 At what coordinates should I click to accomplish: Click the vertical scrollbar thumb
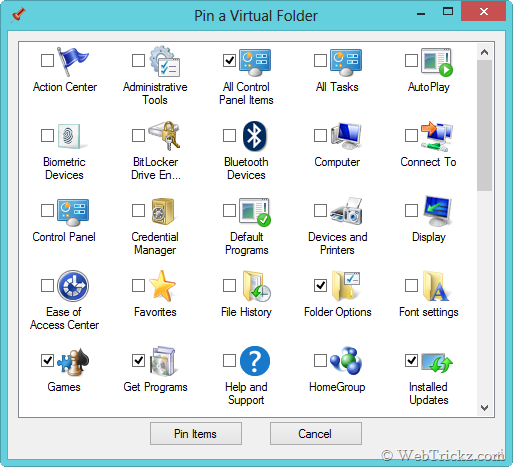485,125
